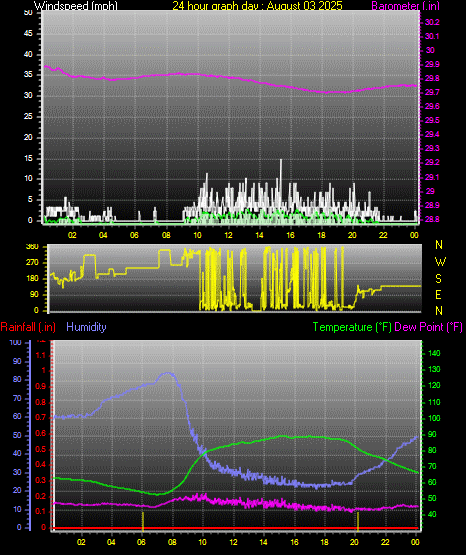The height and width of the screenshot is (555, 466).
Task: Click the 180 wind direction axis value
Action: tap(32, 279)
